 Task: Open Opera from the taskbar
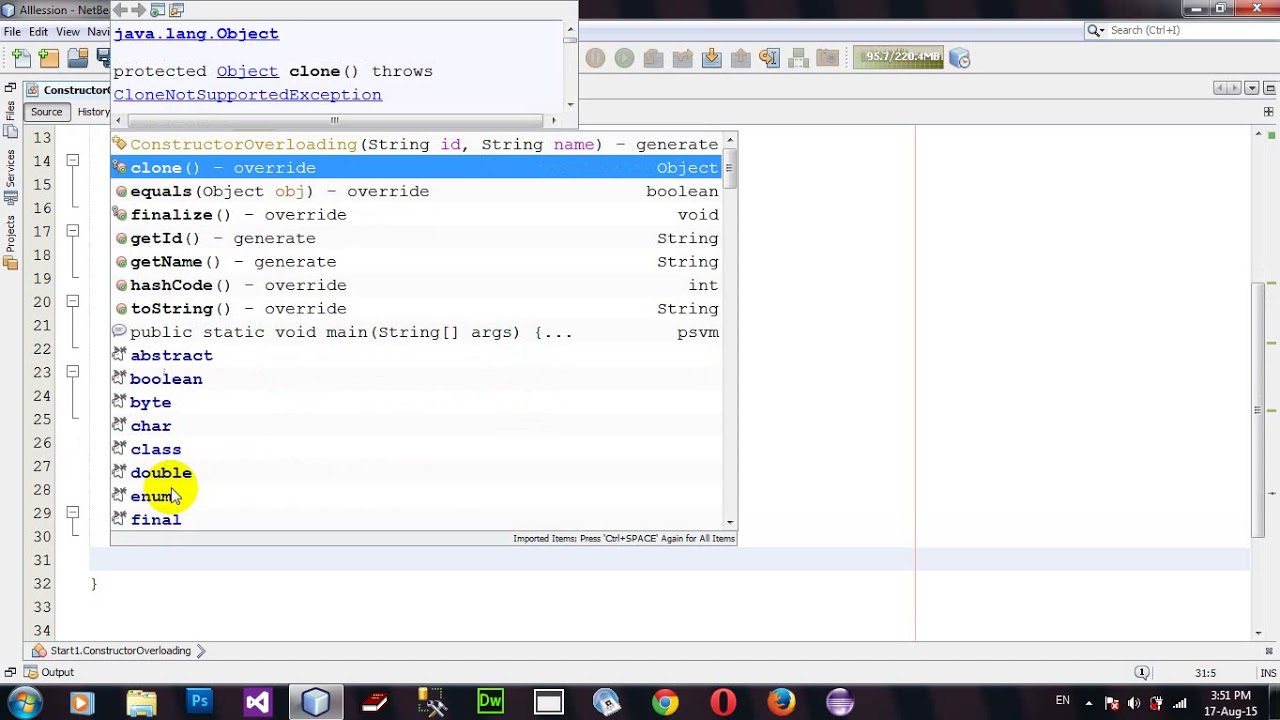click(x=723, y=702)
